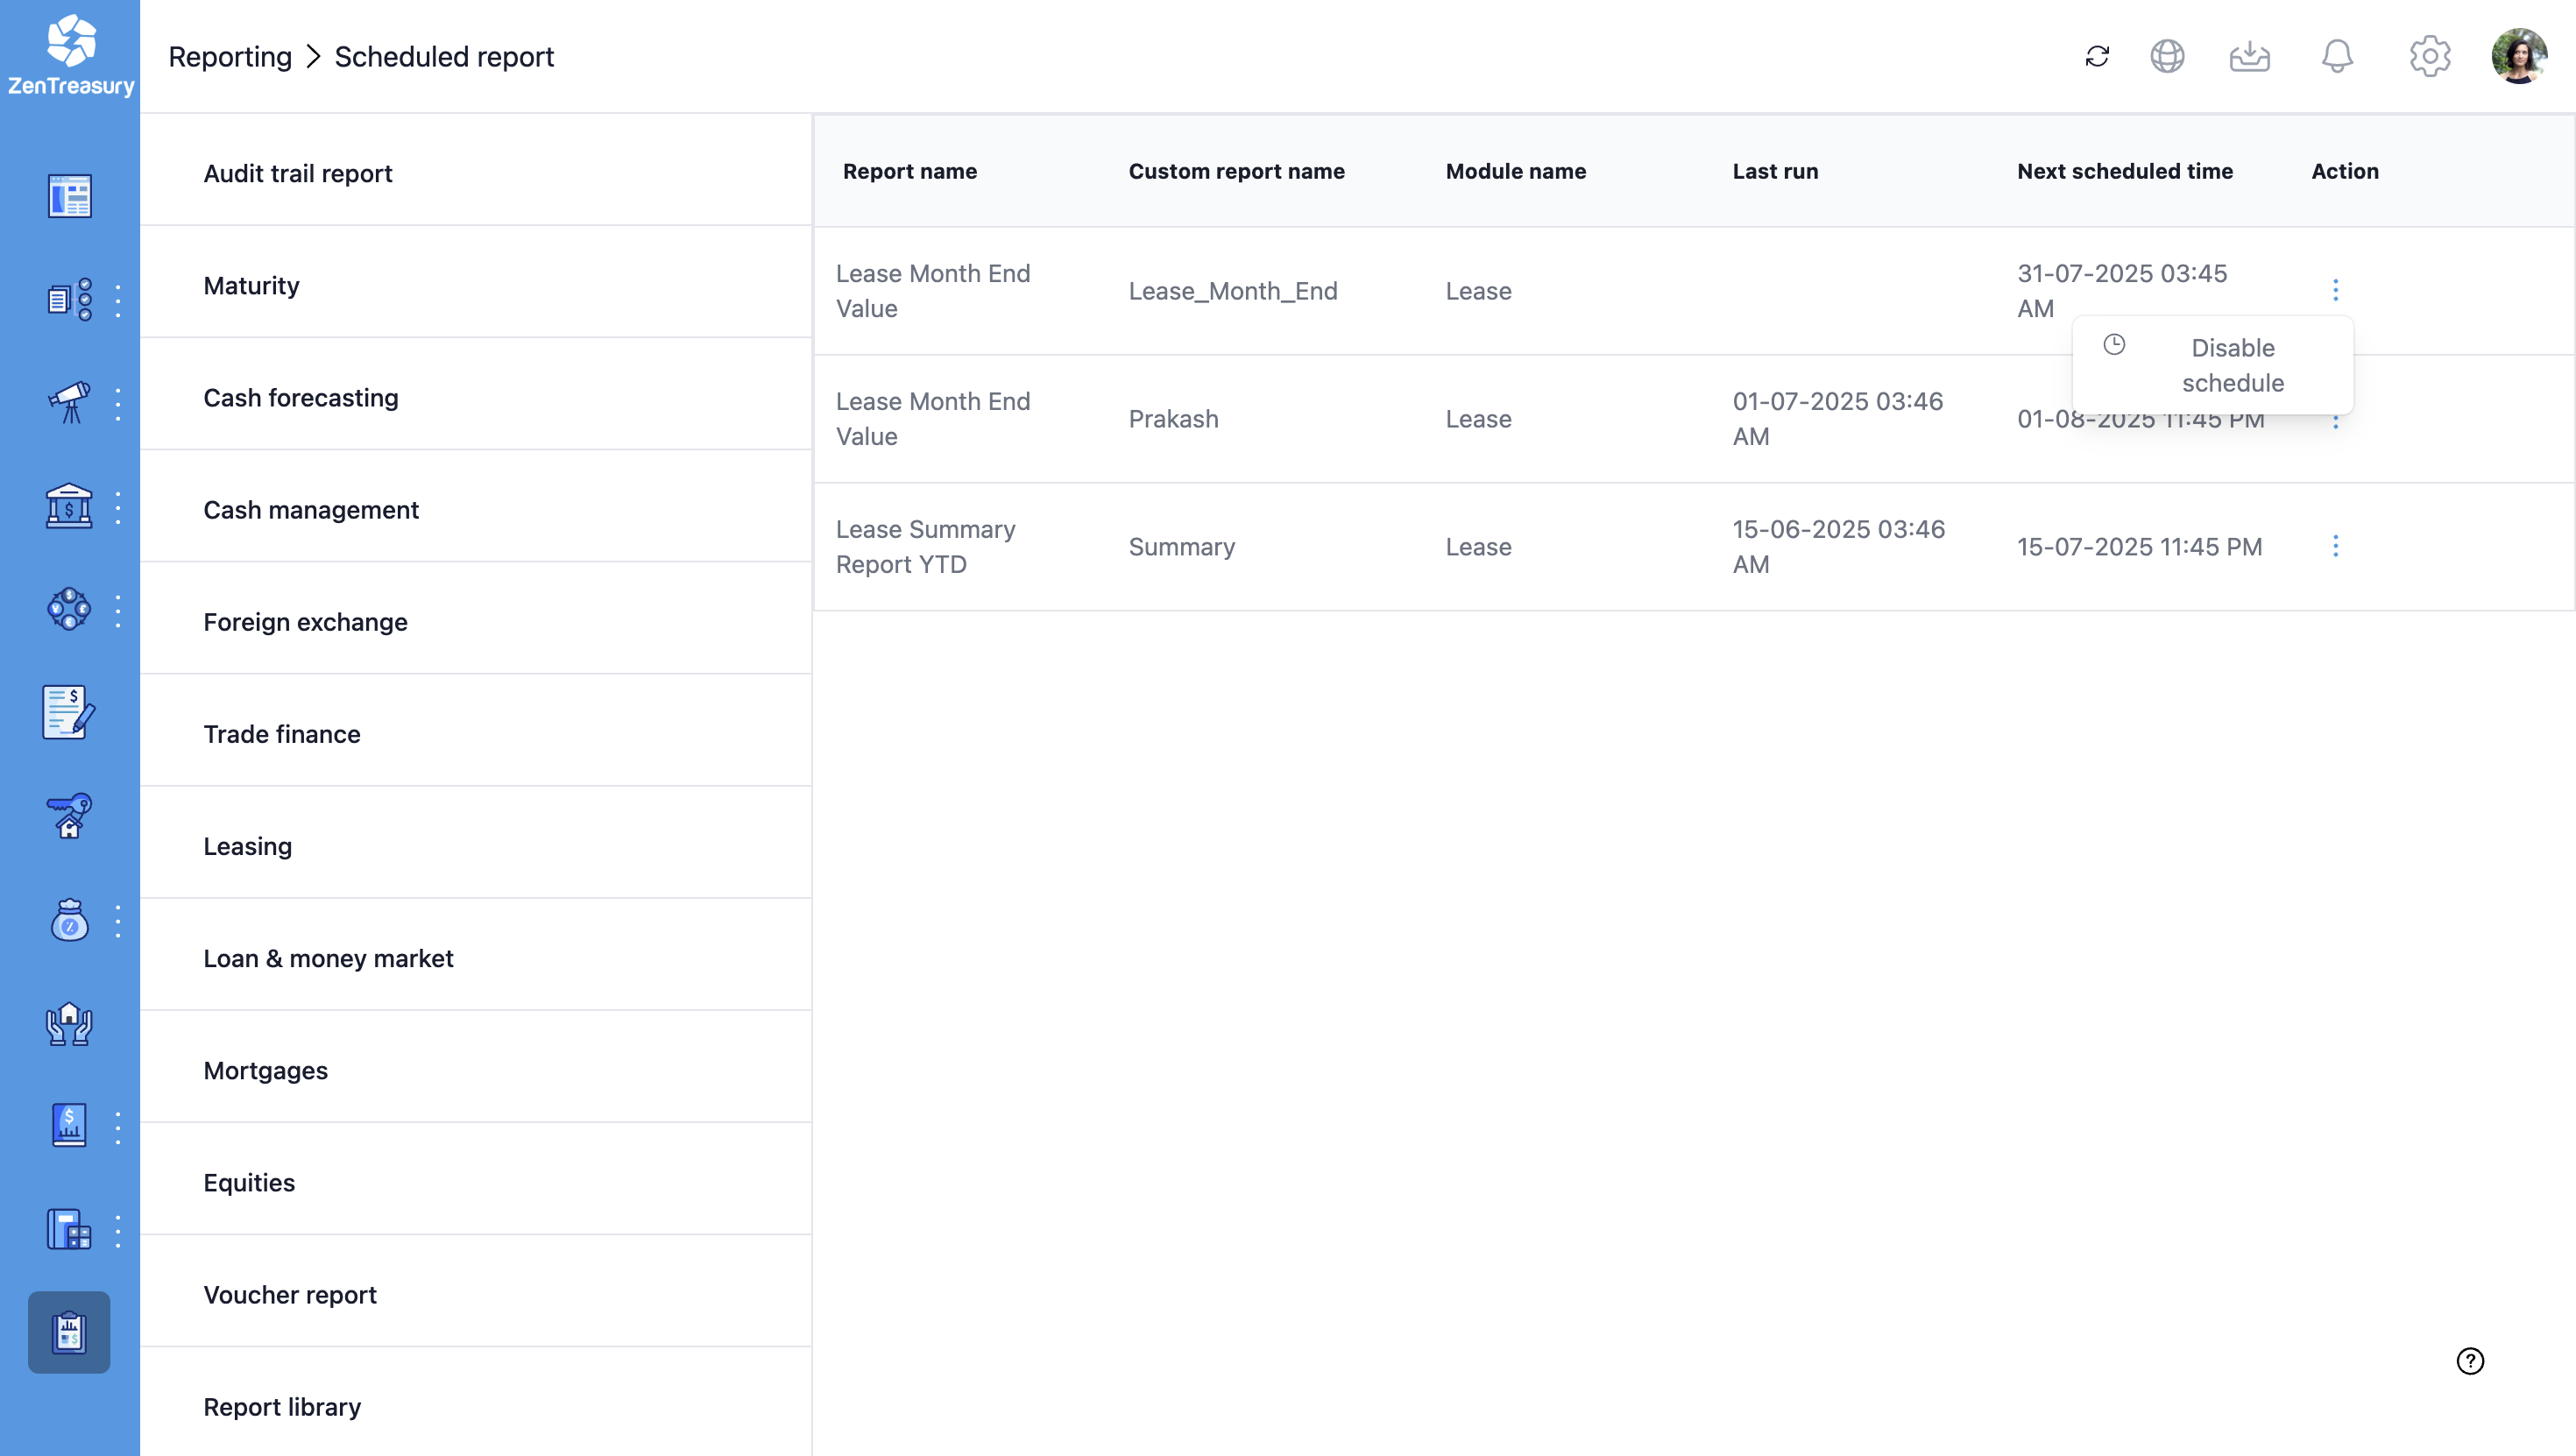This screenshot has width=2576, height=1456.
Task: Expand submenu dots beside telescope icon
Action: tap(118, 404)
